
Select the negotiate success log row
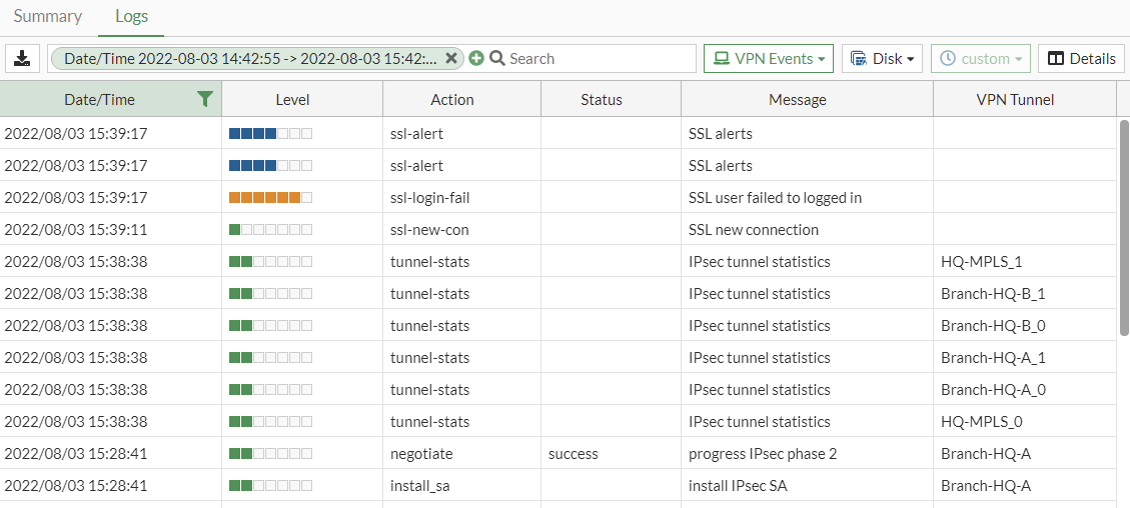coord(560,454)
